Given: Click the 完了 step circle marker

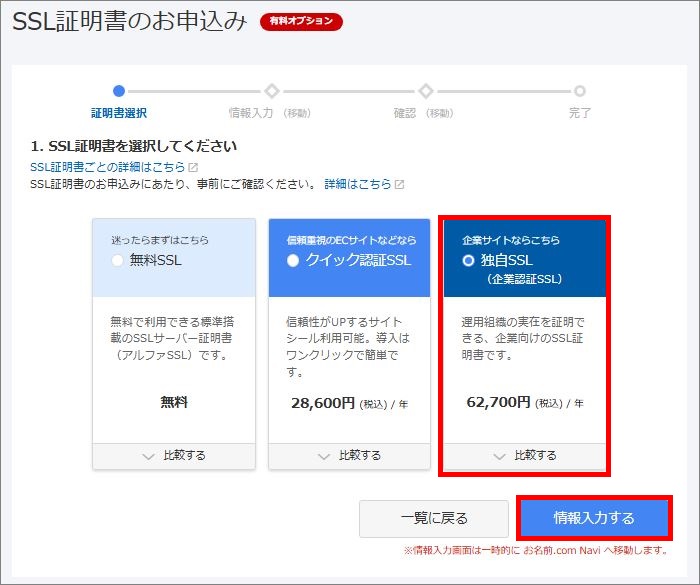Looking at the screenshot, I should tap(580, 91).
